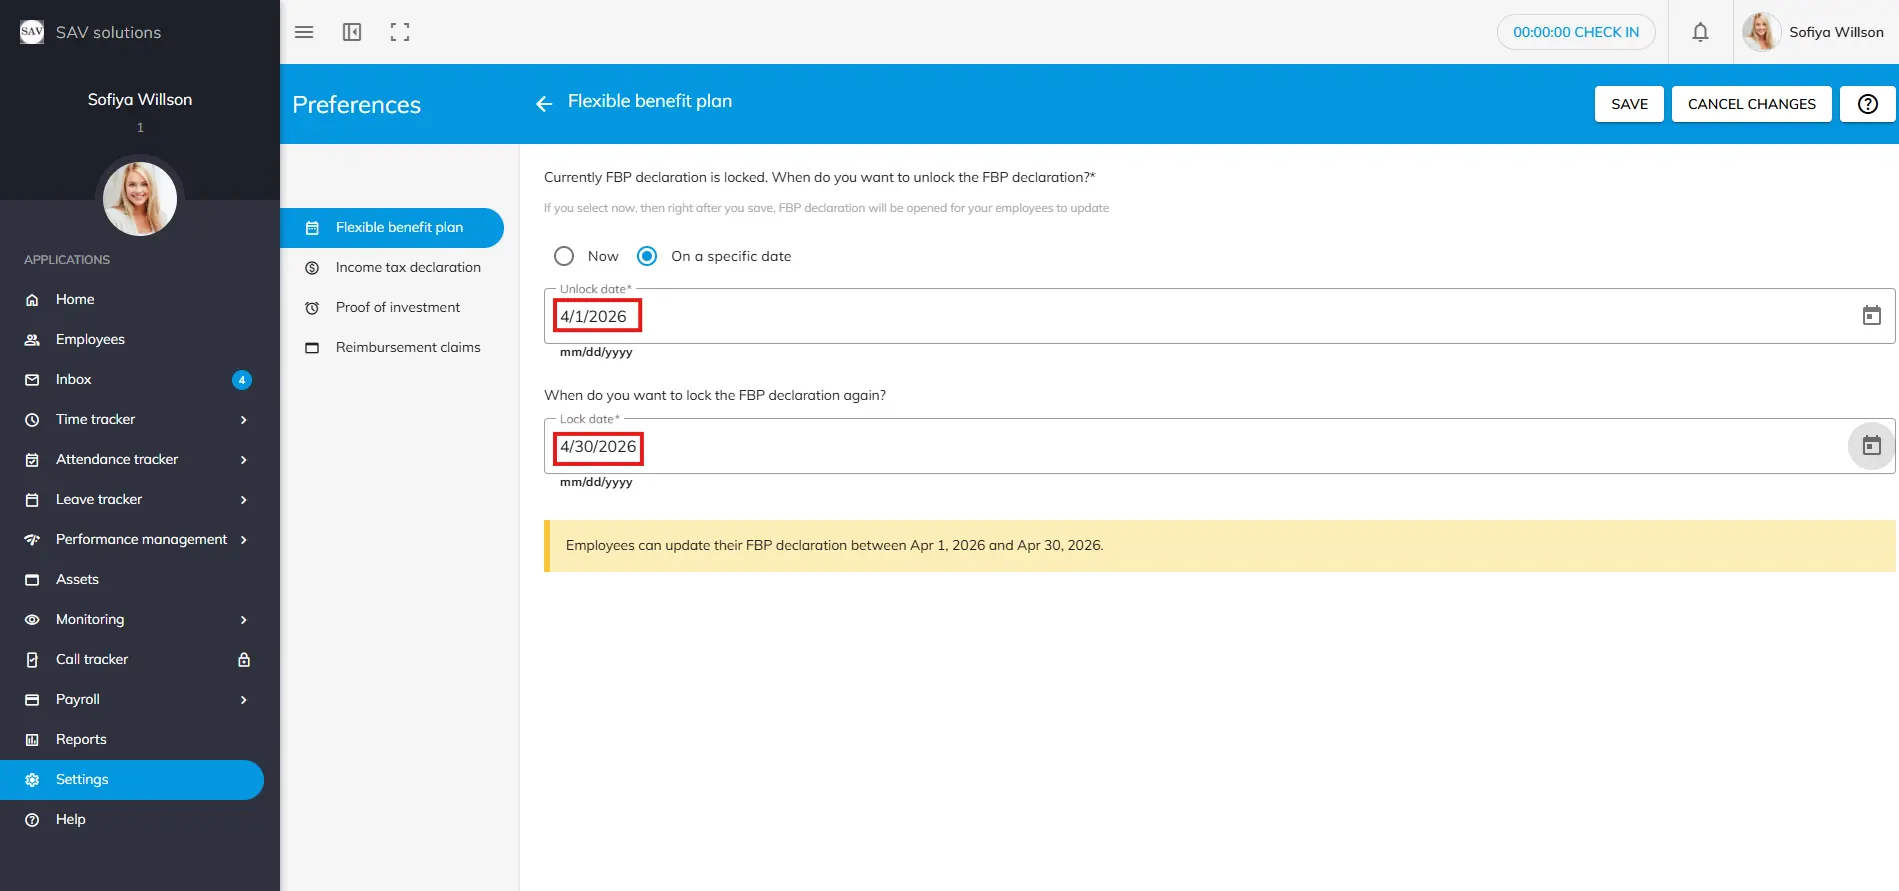Viewport: 1899px width, 891px height.
Task: Open the calendar picker for Unlock date
Action: click(1871, 316)
